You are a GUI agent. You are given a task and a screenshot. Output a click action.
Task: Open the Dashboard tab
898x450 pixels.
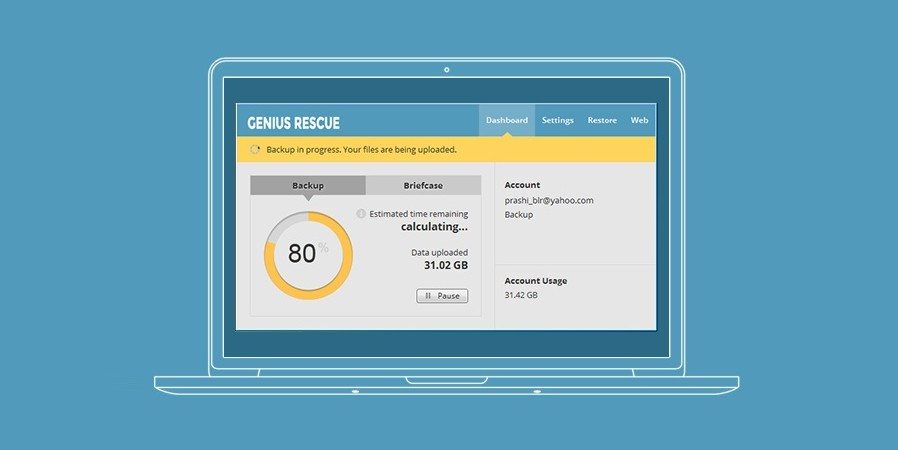click(506, 121)
